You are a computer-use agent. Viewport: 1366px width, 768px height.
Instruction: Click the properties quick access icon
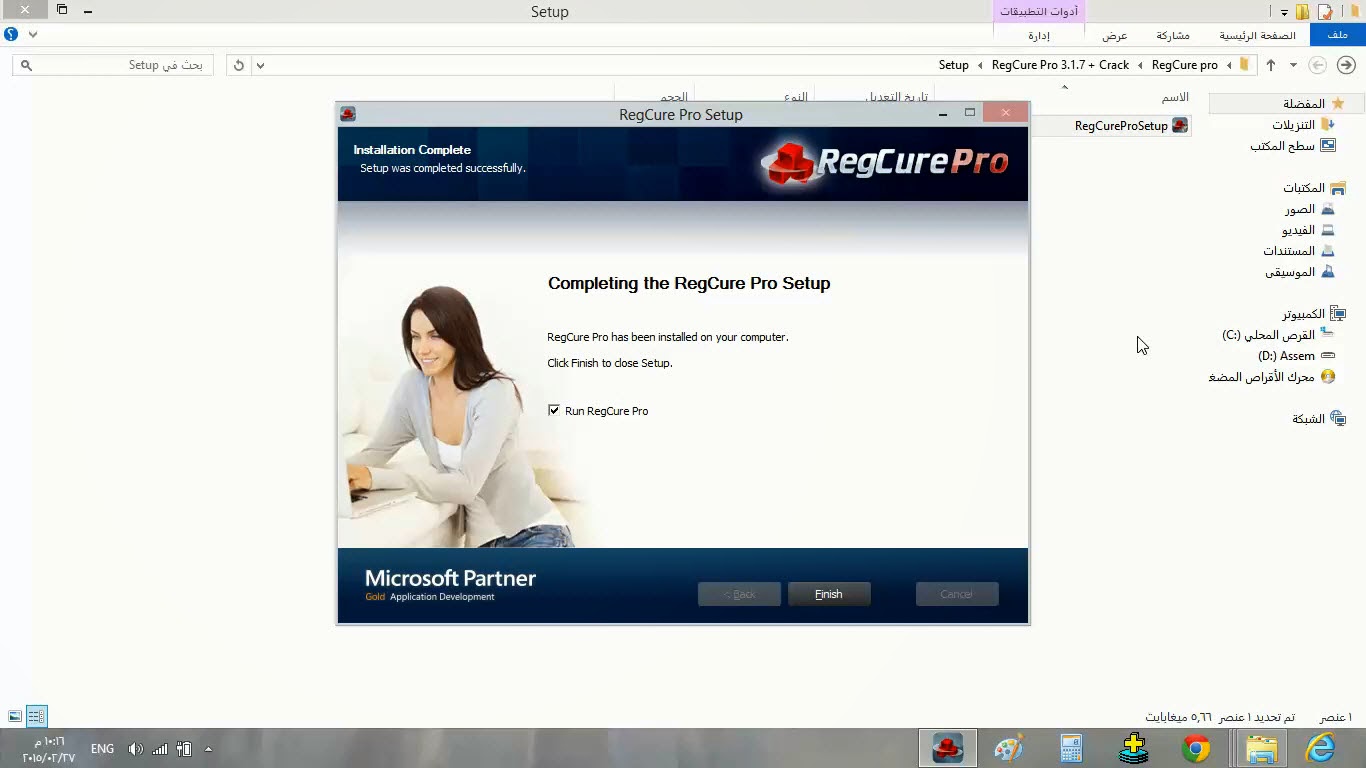1326,12
